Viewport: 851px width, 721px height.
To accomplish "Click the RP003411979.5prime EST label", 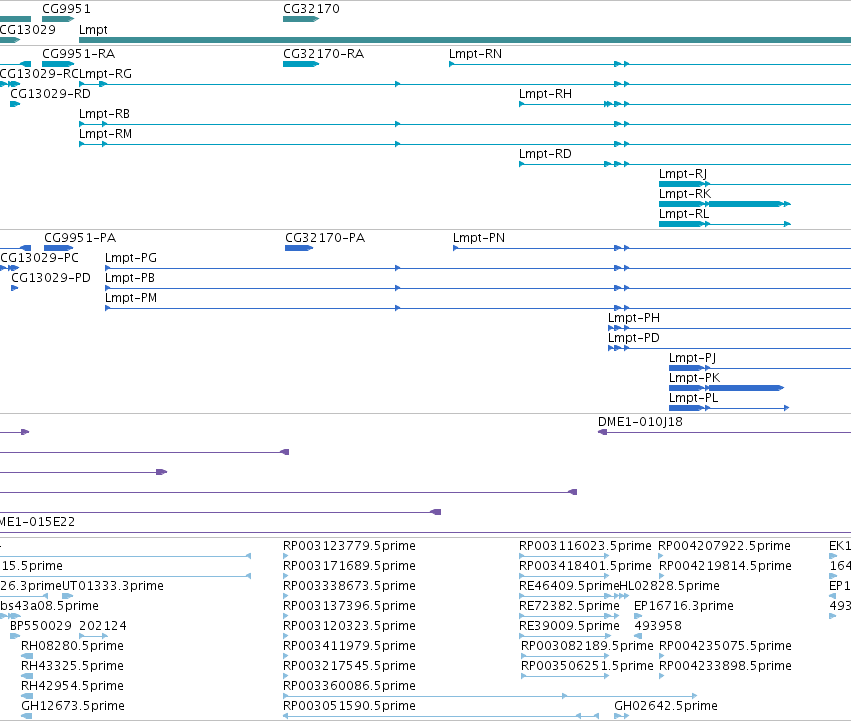I will 349,646.
